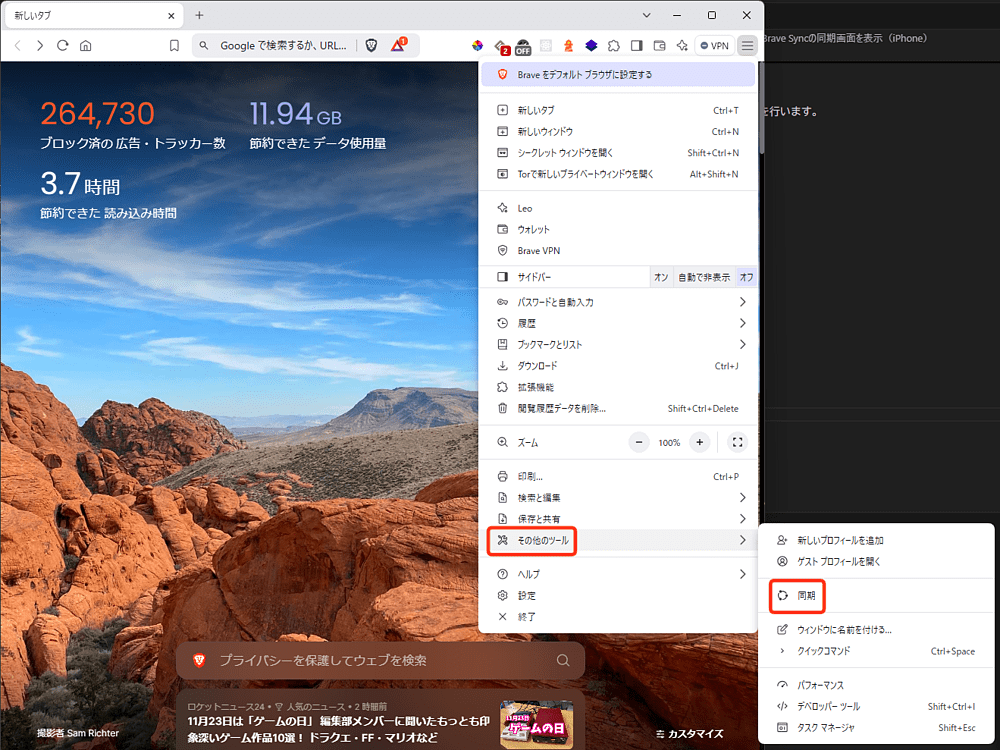Set sidebar to 自動で非表示

tap(704, 277)
